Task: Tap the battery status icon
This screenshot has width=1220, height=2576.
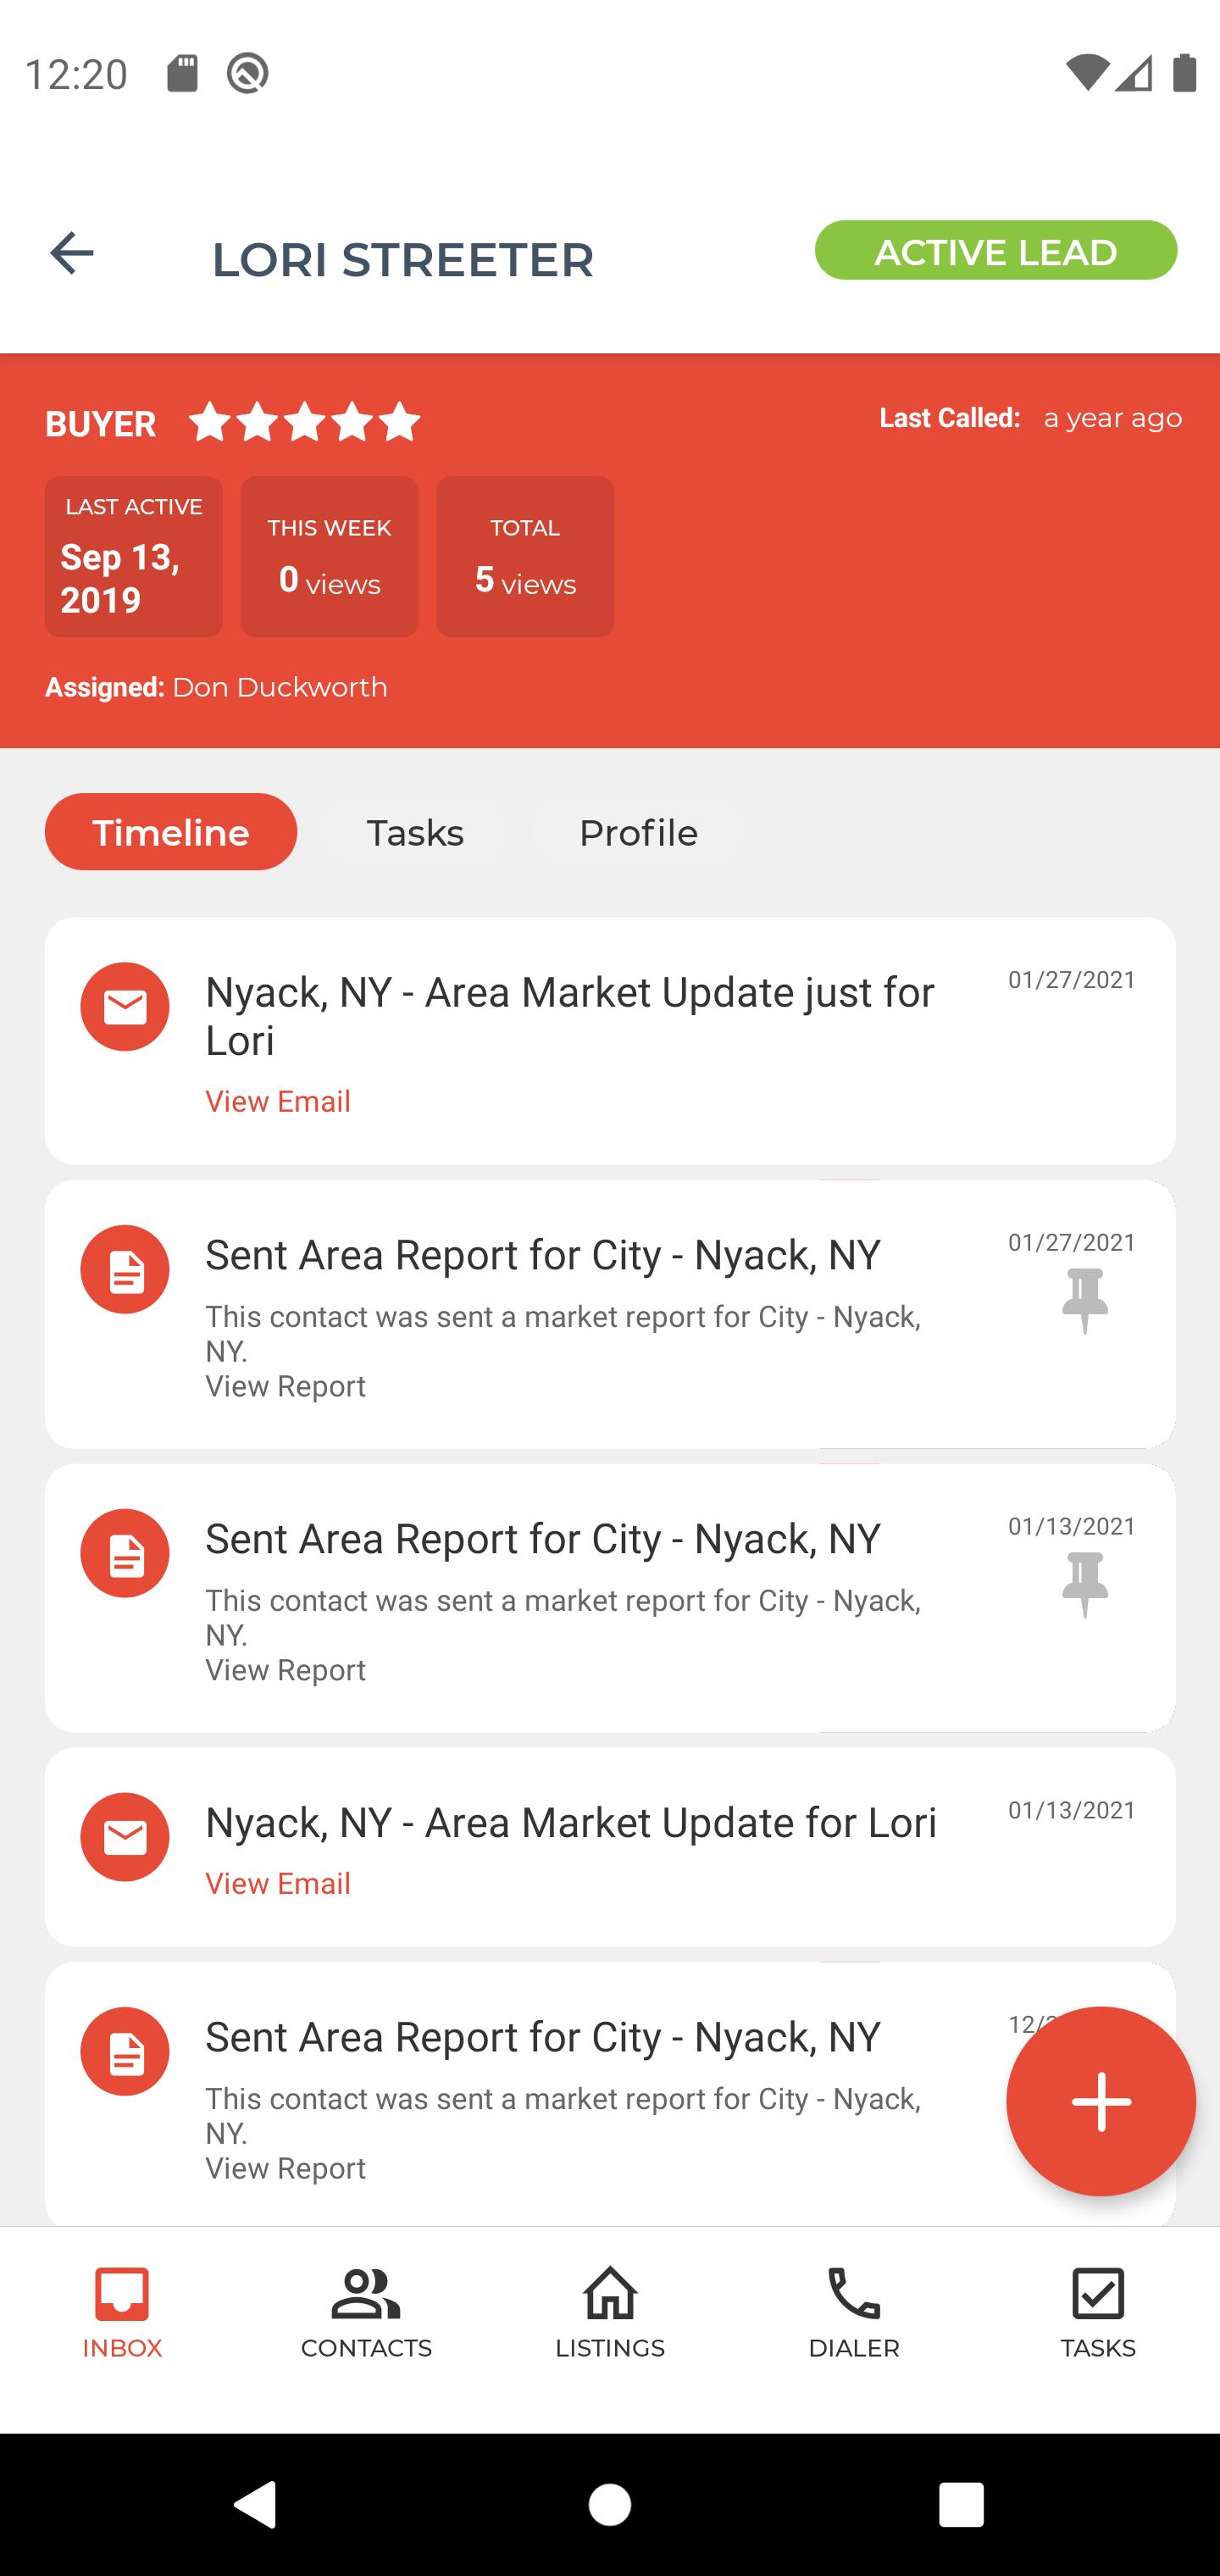Action: (1184, 73)
